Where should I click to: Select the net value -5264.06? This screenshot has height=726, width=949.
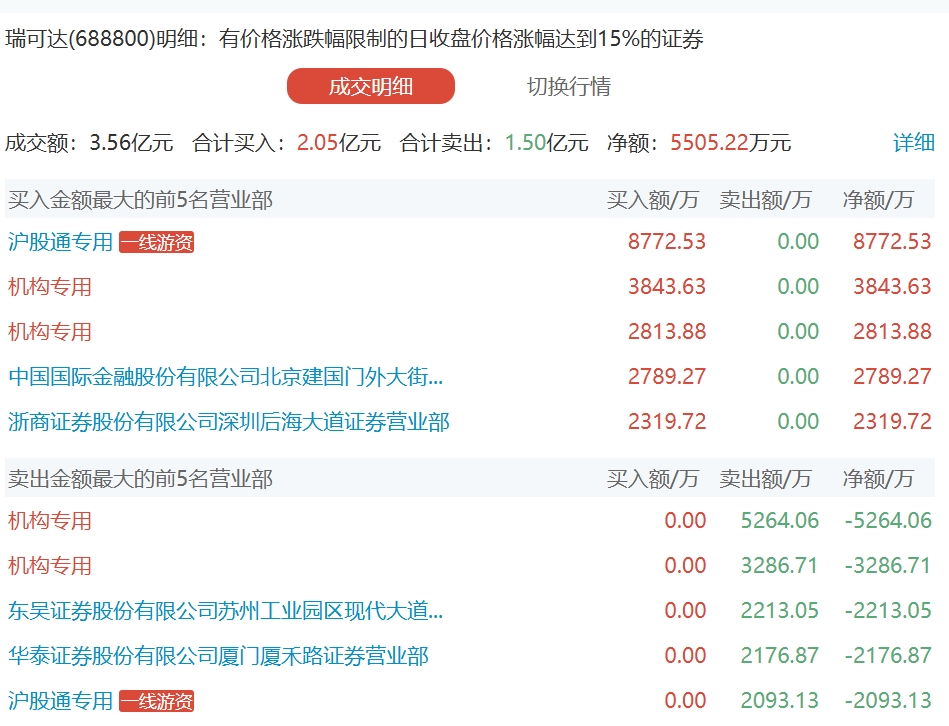pos(888,520)
